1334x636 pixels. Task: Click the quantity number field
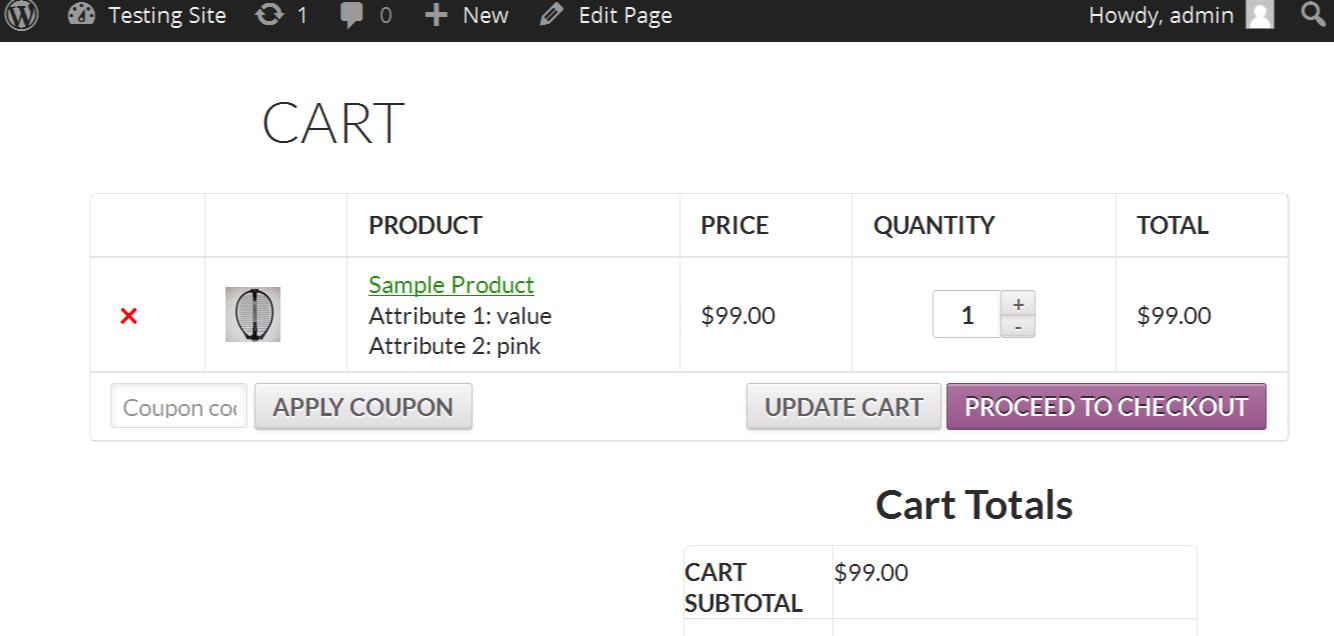[967, 315]
